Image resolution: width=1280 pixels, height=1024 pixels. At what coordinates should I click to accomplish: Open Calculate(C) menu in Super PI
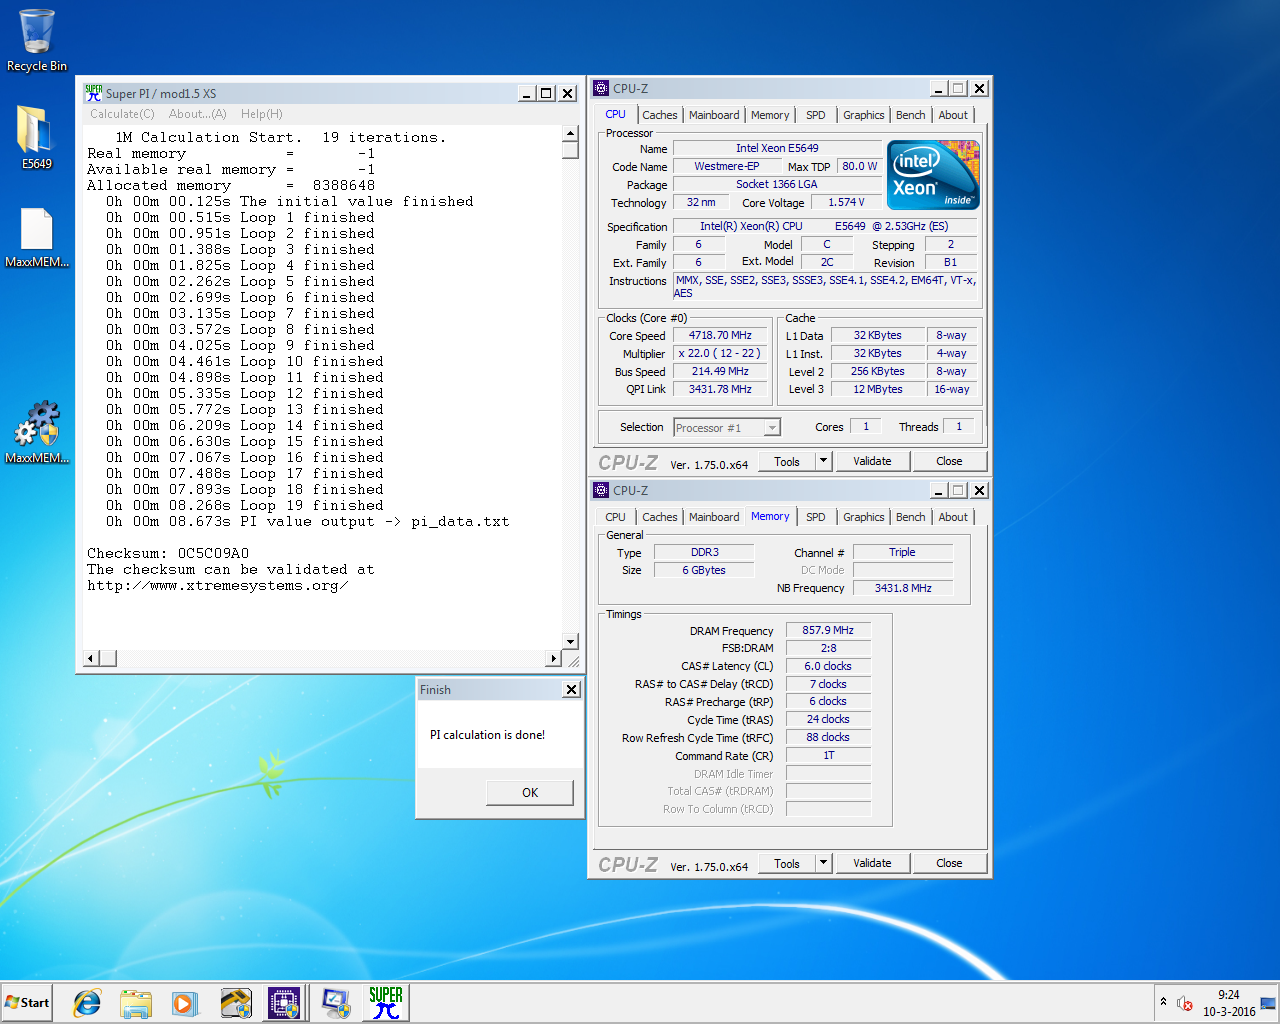point(122,114)
